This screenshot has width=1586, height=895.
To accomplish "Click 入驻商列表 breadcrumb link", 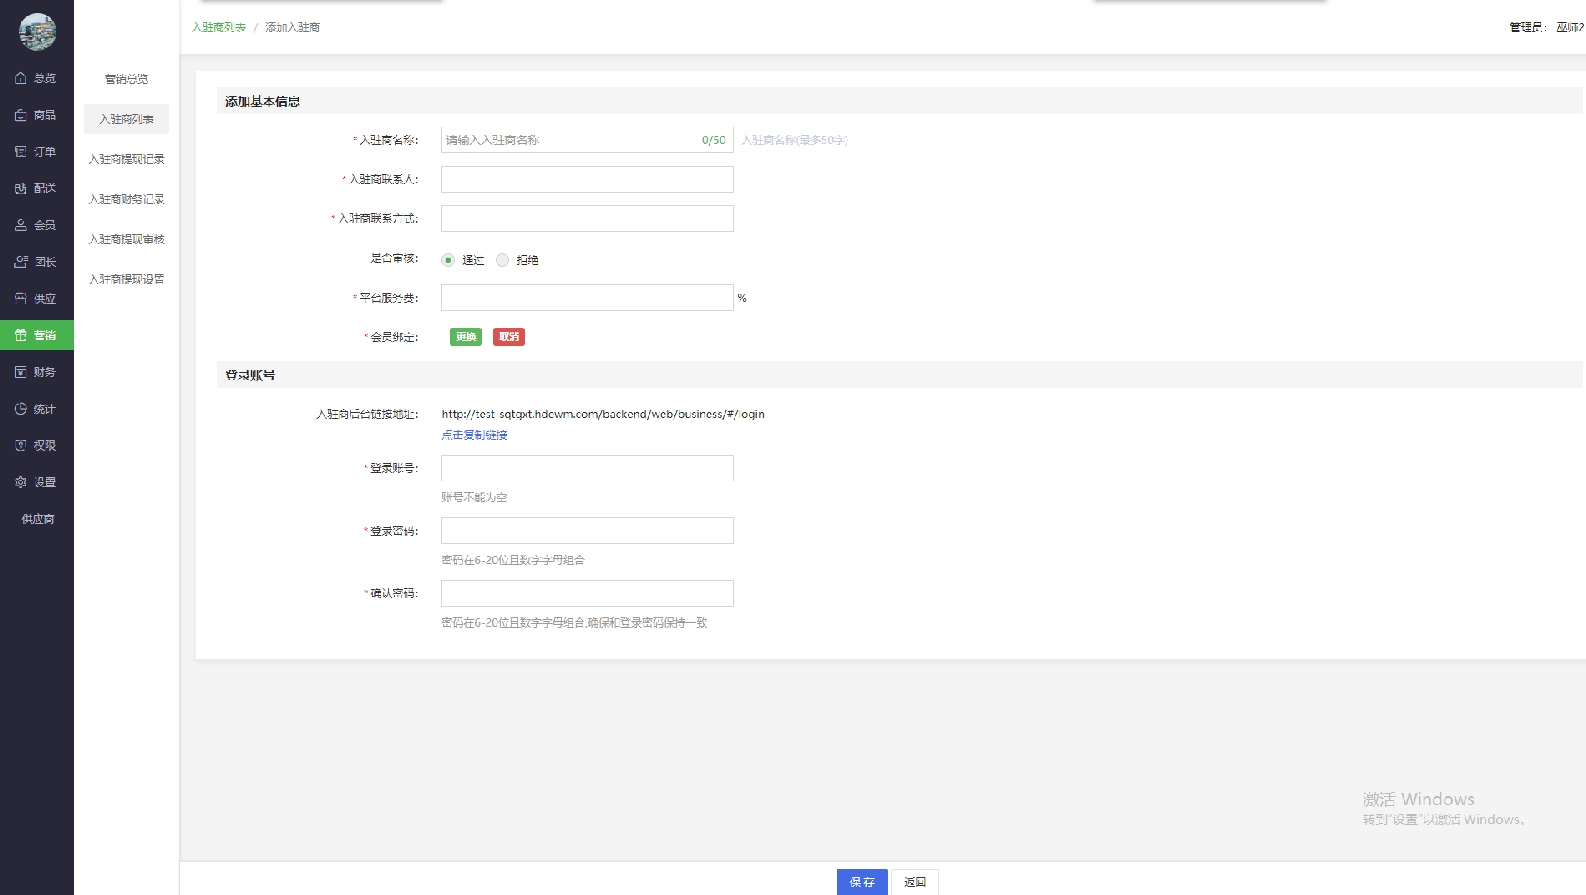I will pos(219,27).
